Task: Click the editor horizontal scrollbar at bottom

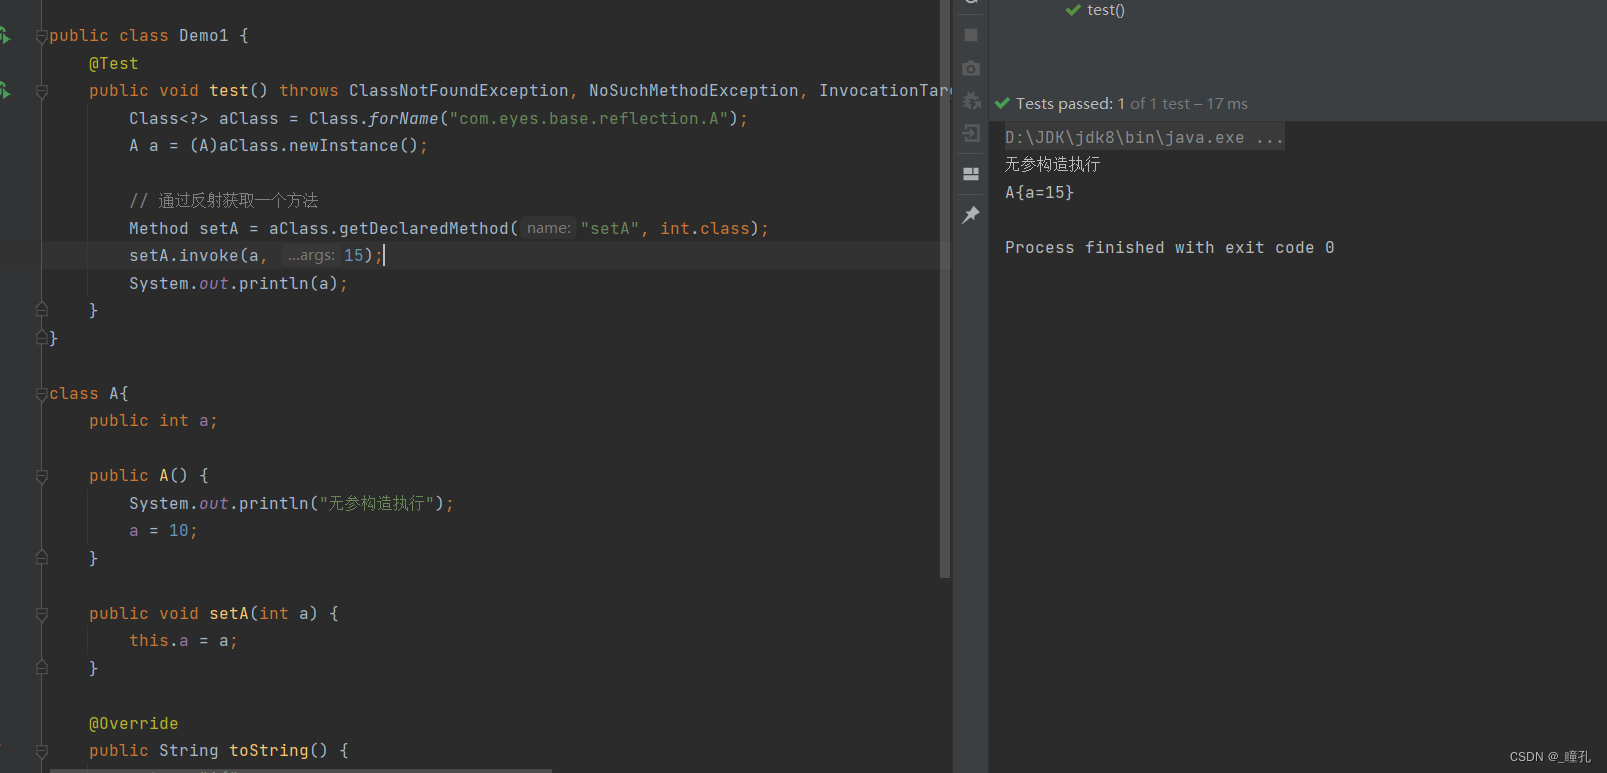Action: tap(300, 770)
